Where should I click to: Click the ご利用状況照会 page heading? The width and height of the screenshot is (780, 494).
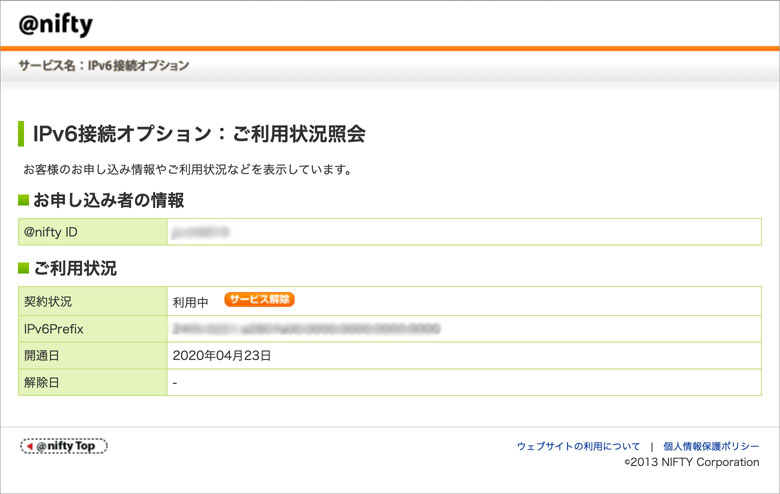tap(199, 133)
